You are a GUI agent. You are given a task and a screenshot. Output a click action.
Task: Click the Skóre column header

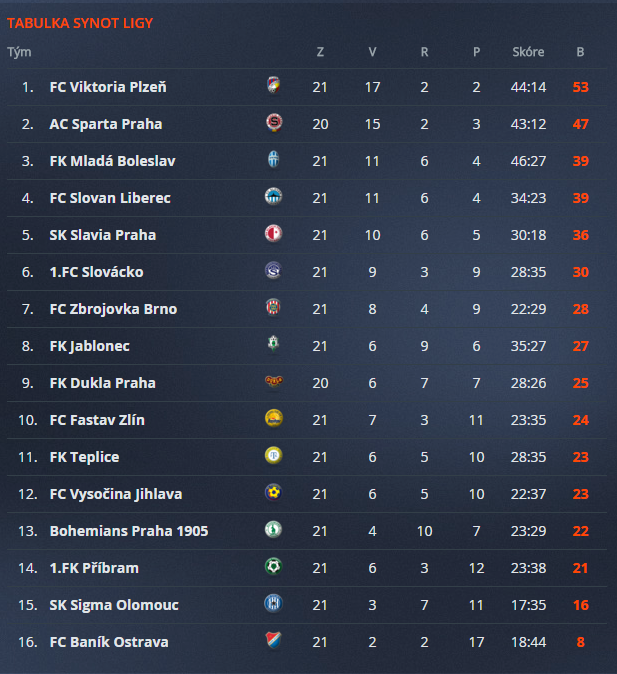point(528,52)
